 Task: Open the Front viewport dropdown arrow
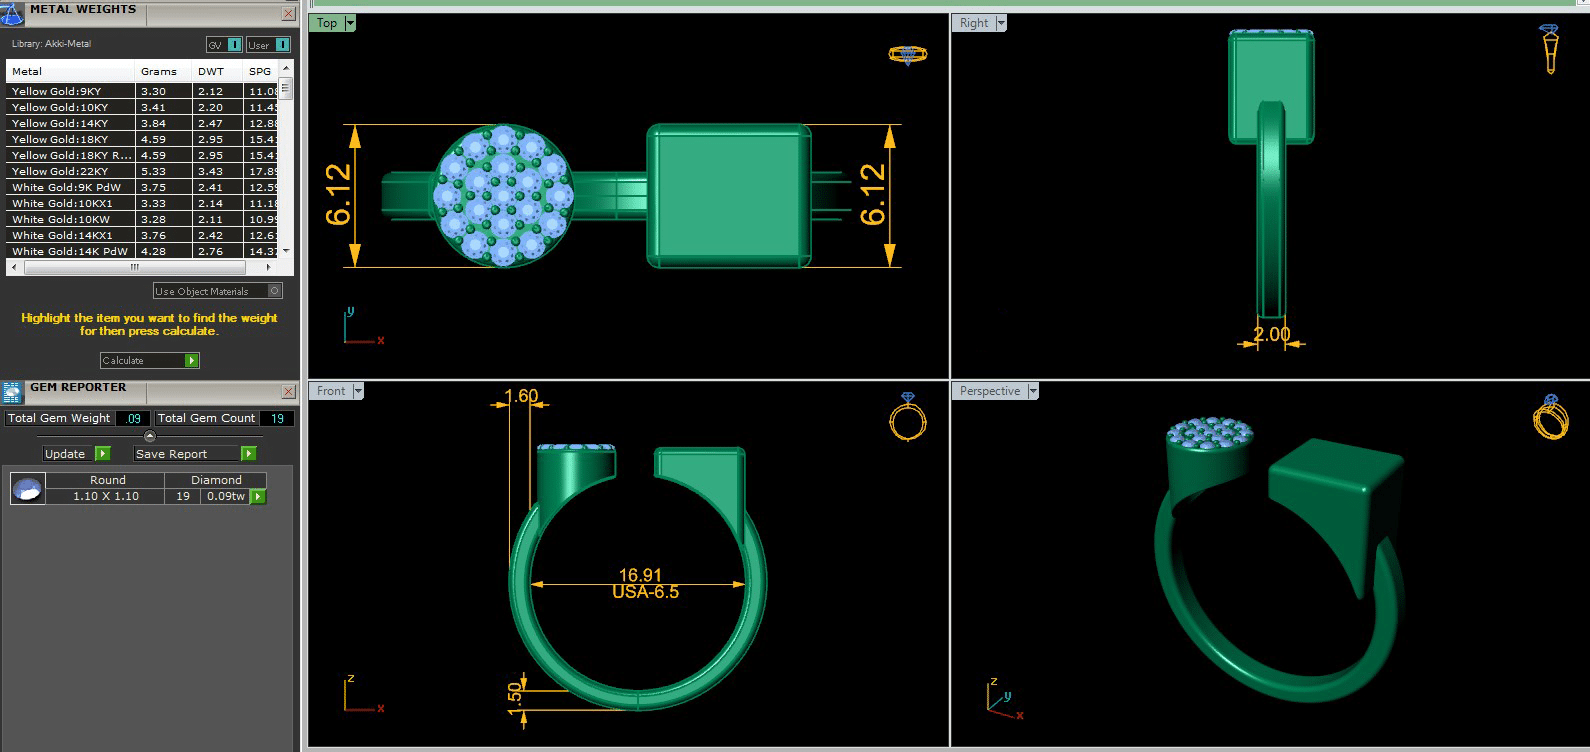(358, 391)
